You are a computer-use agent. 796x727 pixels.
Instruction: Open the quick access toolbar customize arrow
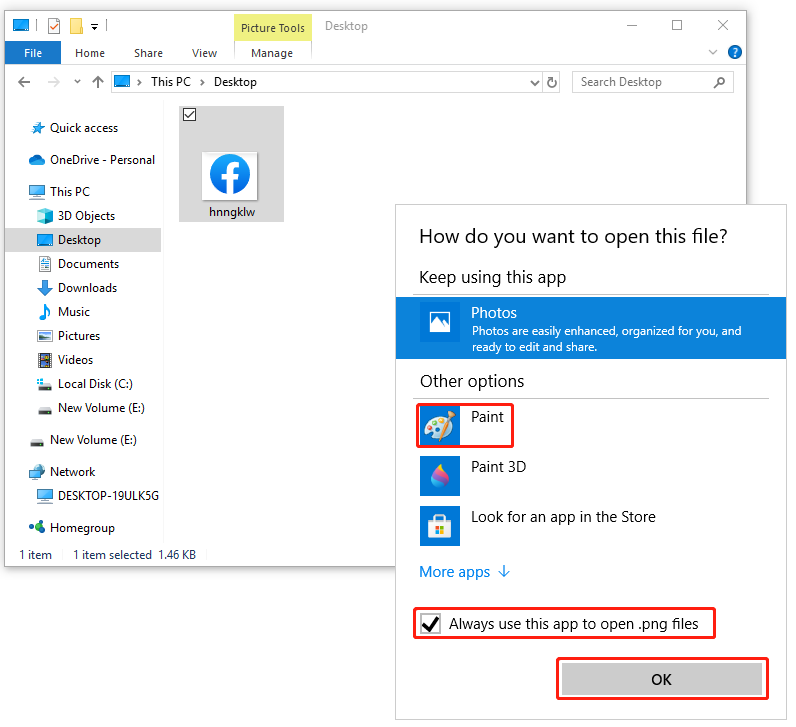94,26
